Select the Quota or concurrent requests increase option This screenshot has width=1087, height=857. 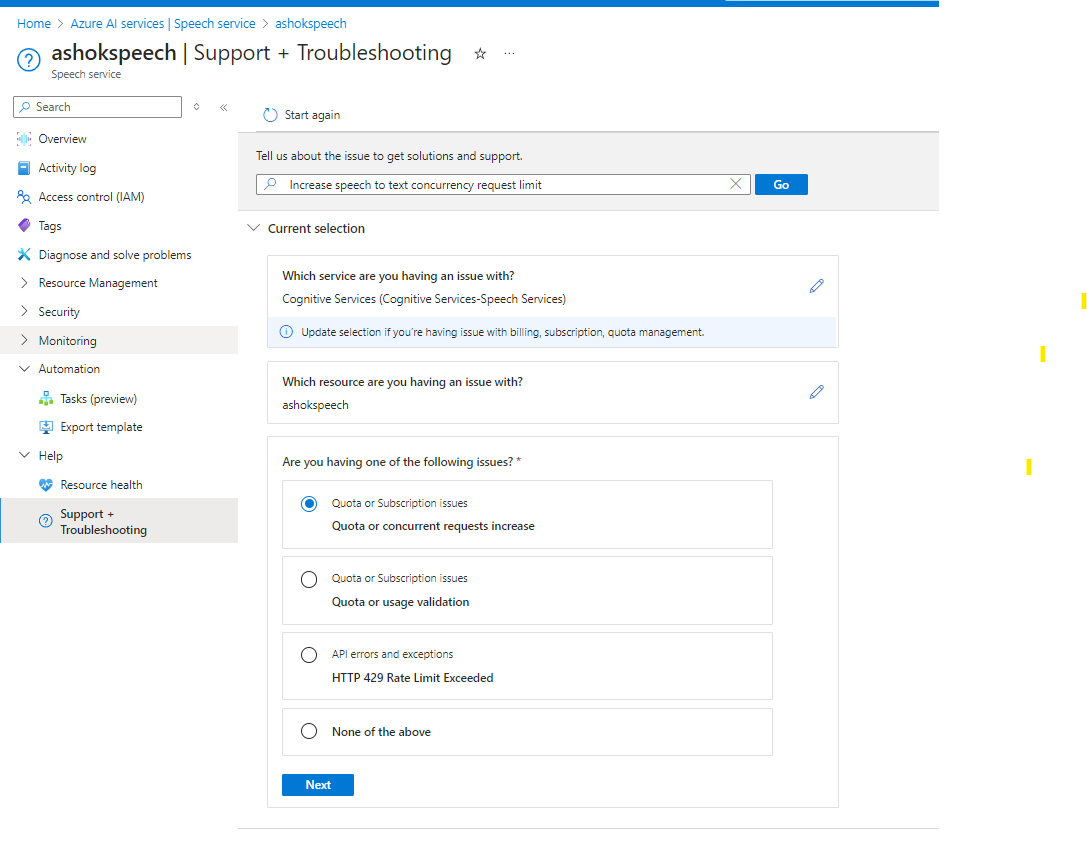[309, 503]
